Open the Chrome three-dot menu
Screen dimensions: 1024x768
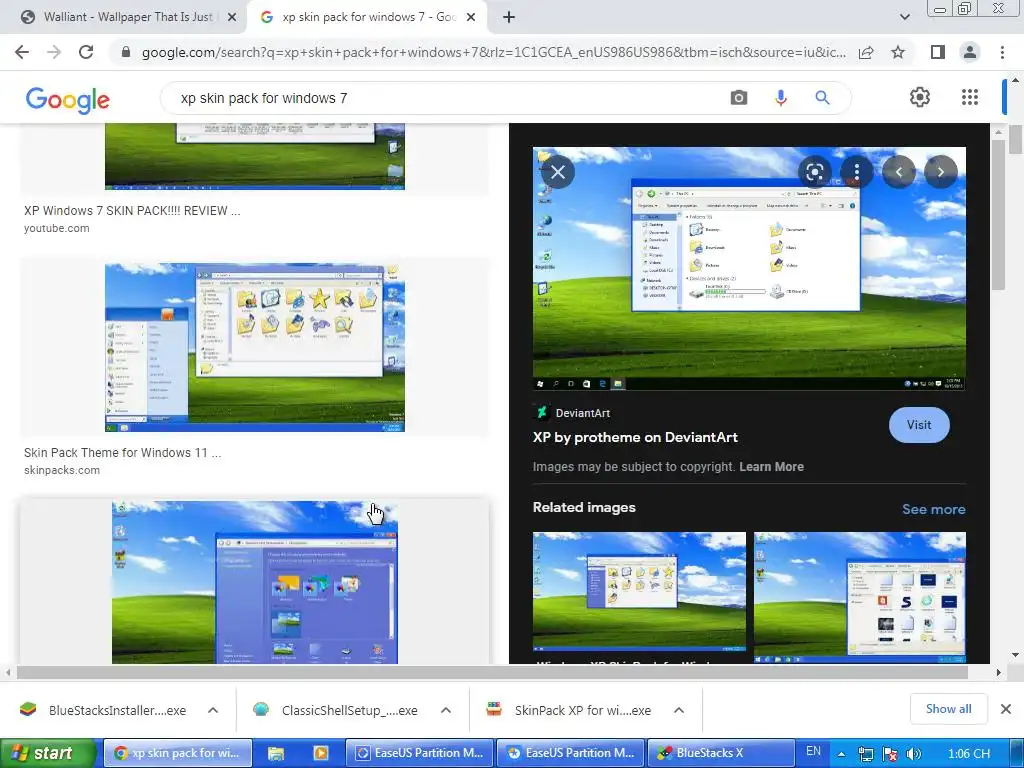tap(1002, 52)
